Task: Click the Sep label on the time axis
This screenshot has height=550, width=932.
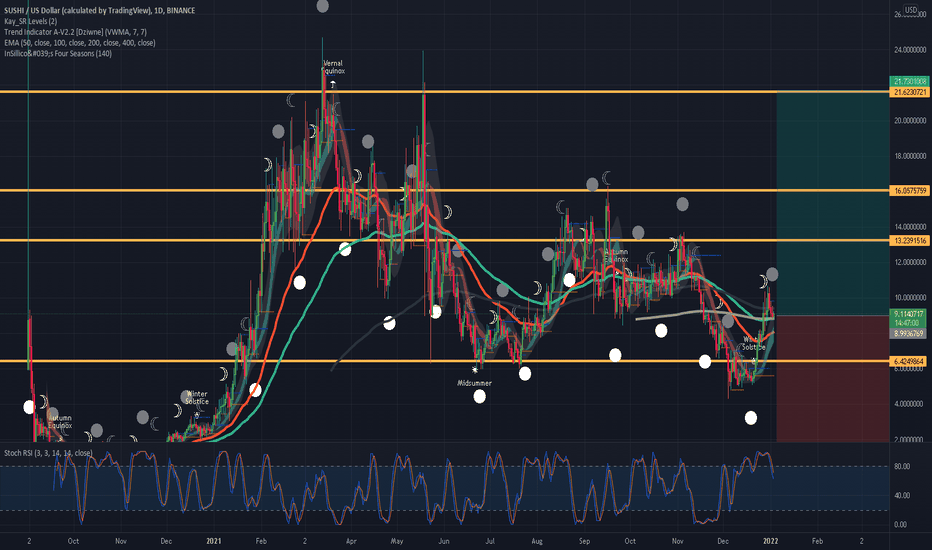Action: coord(584,541)
